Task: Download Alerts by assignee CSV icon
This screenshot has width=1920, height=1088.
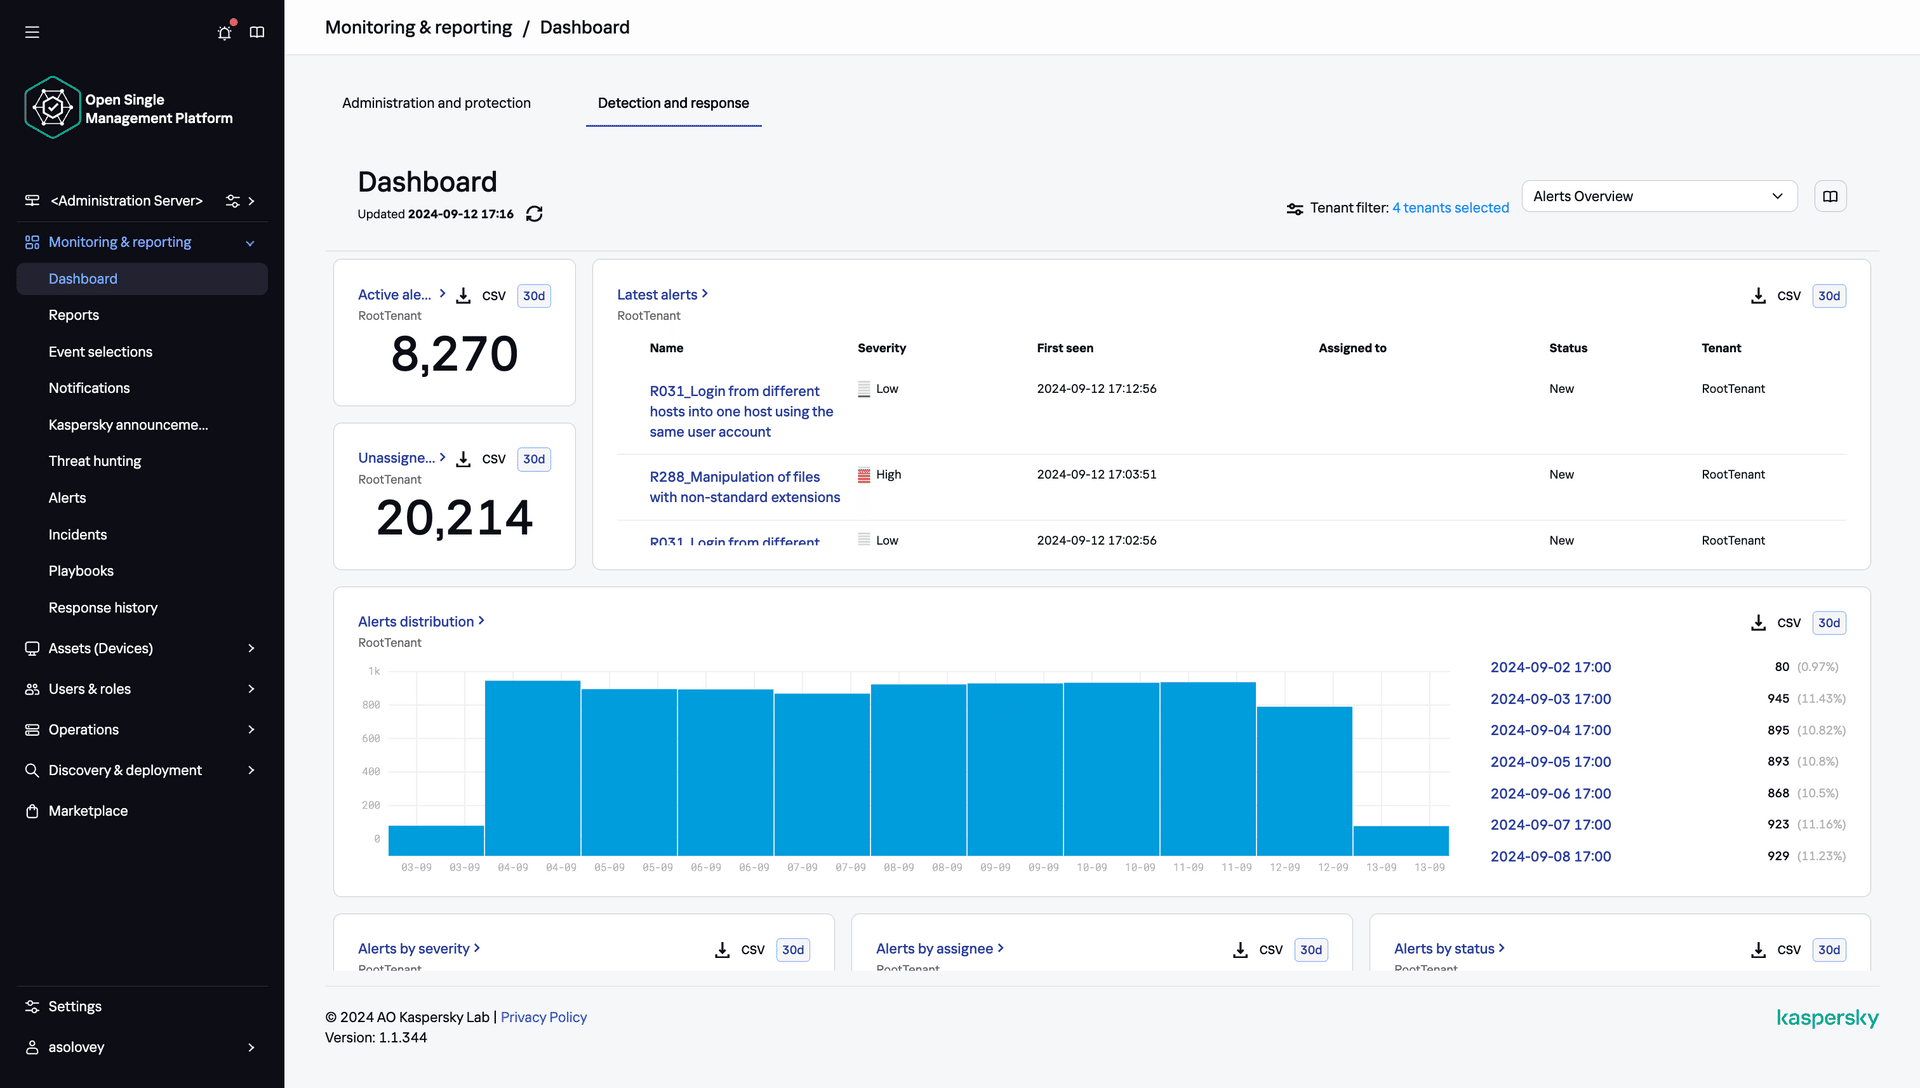Action: [1240, 950]
